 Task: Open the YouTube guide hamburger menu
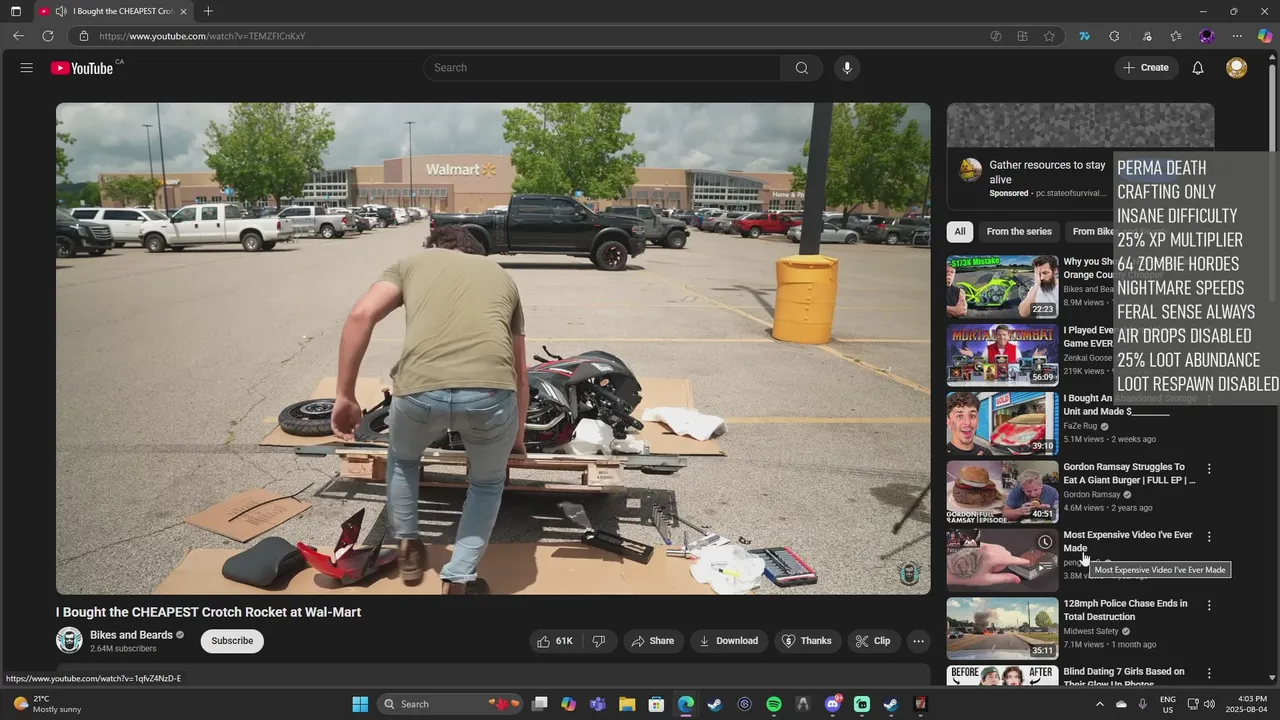click(x=27, y=68)
